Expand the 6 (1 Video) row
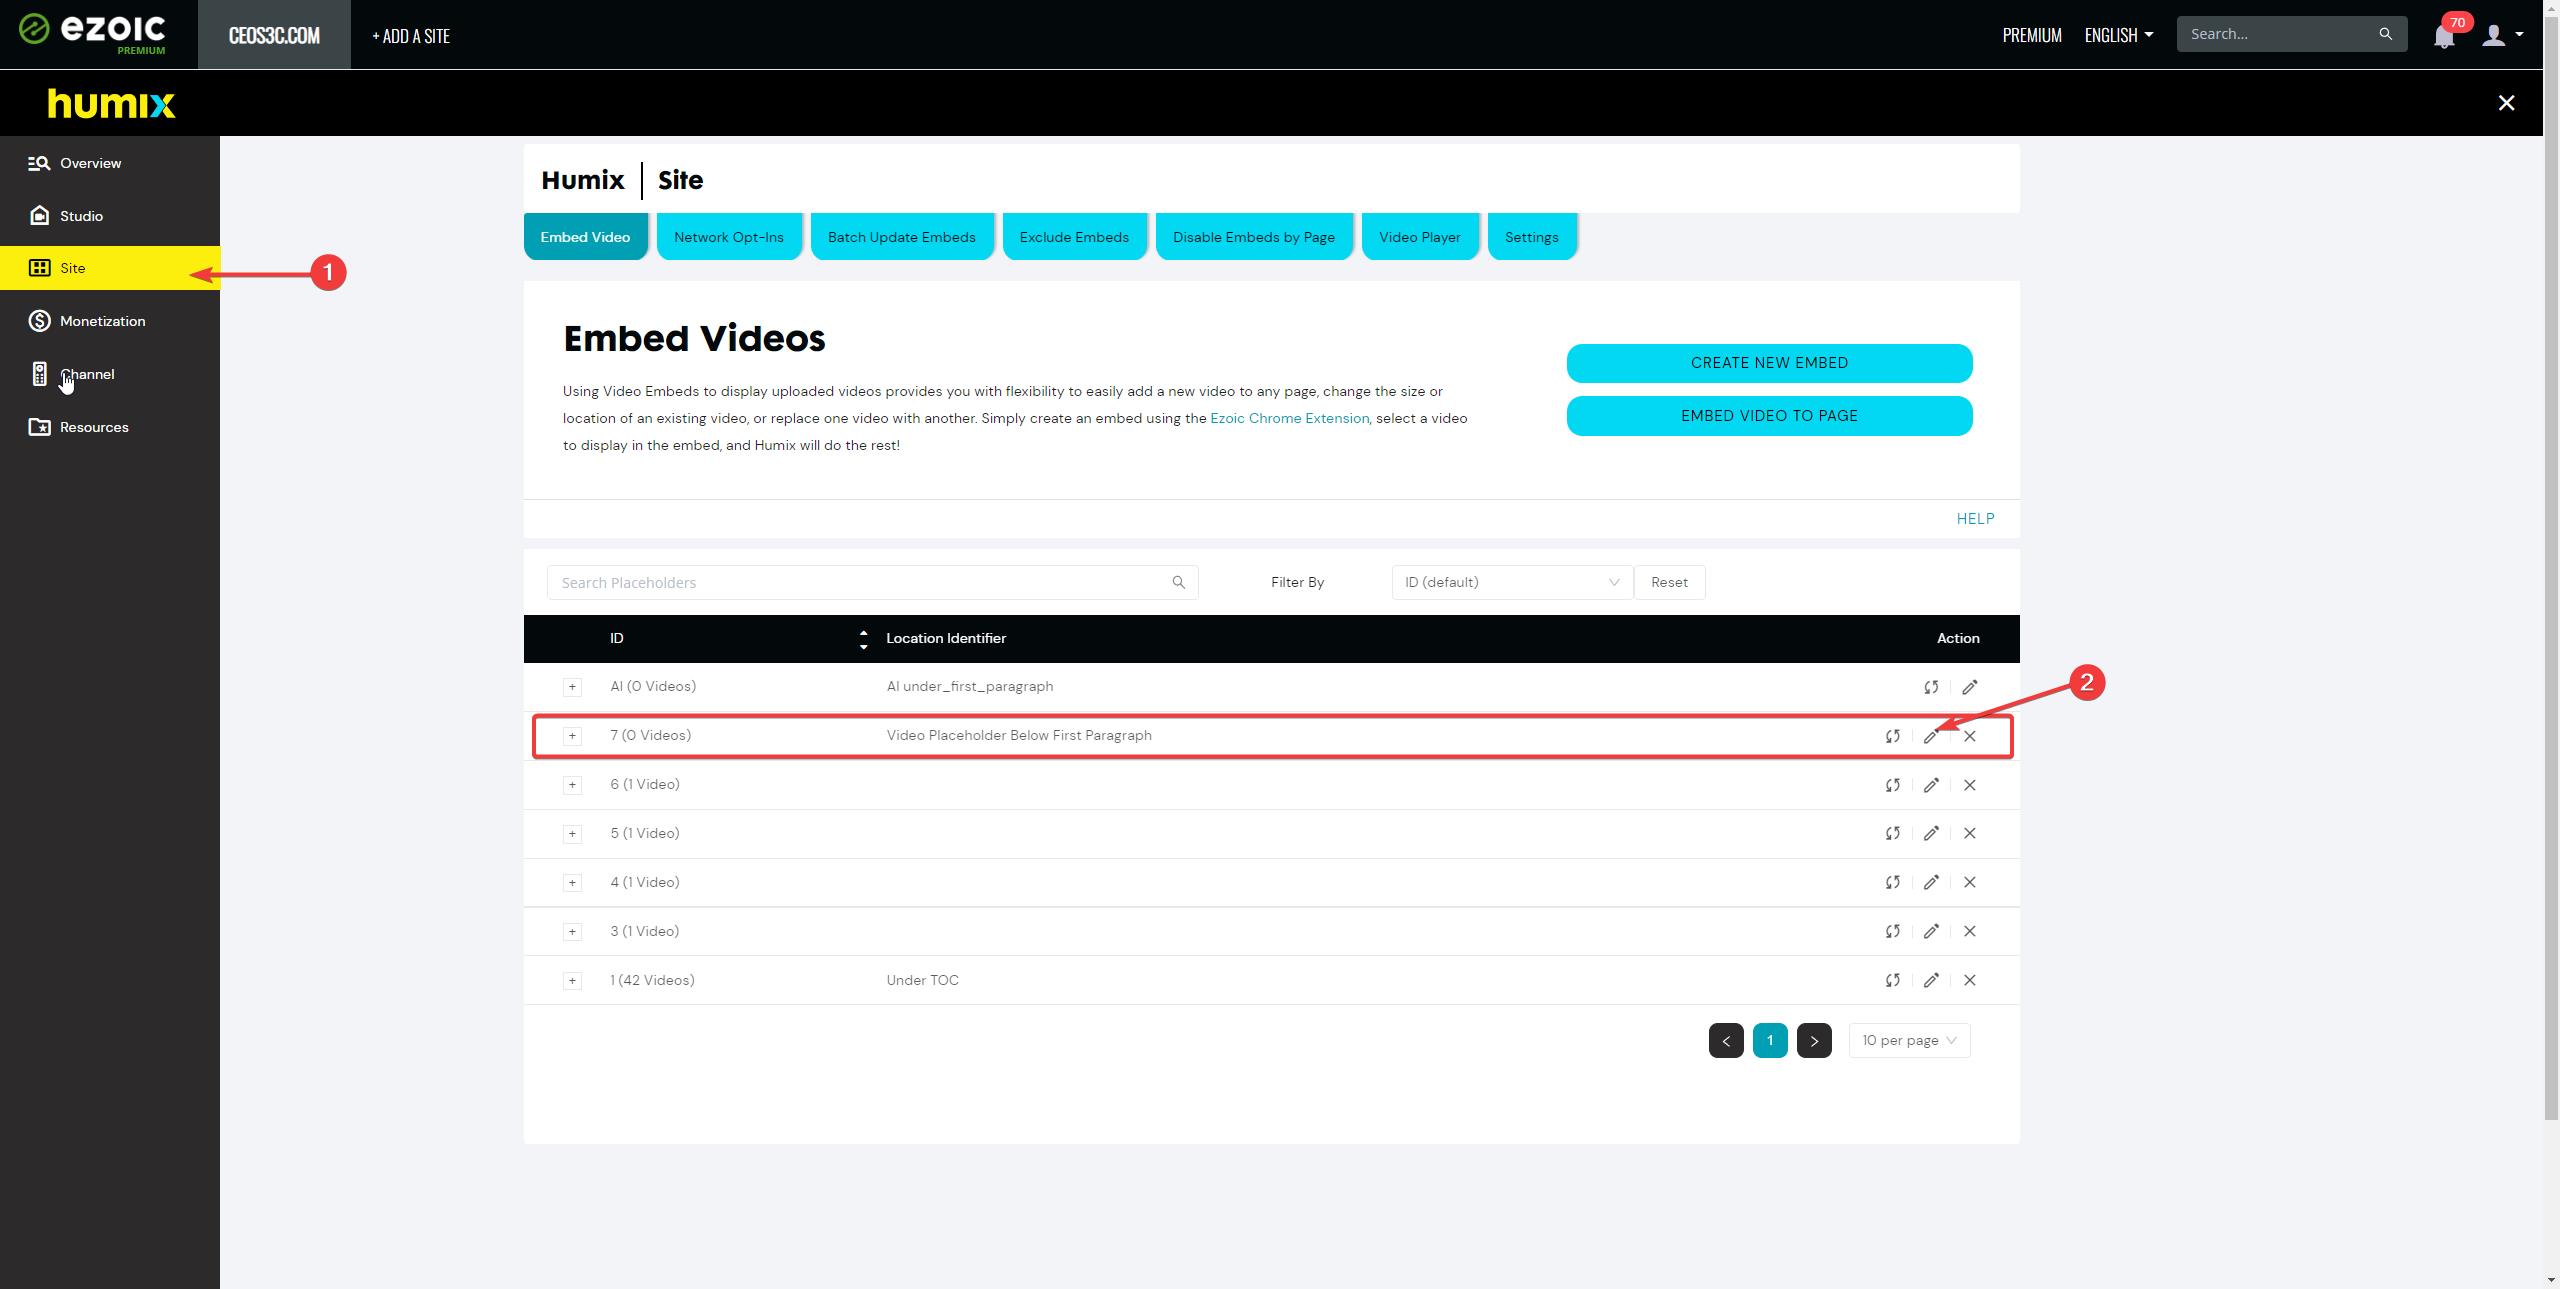This screenshot has height=1289, width=2560. (x=572, y=784)
